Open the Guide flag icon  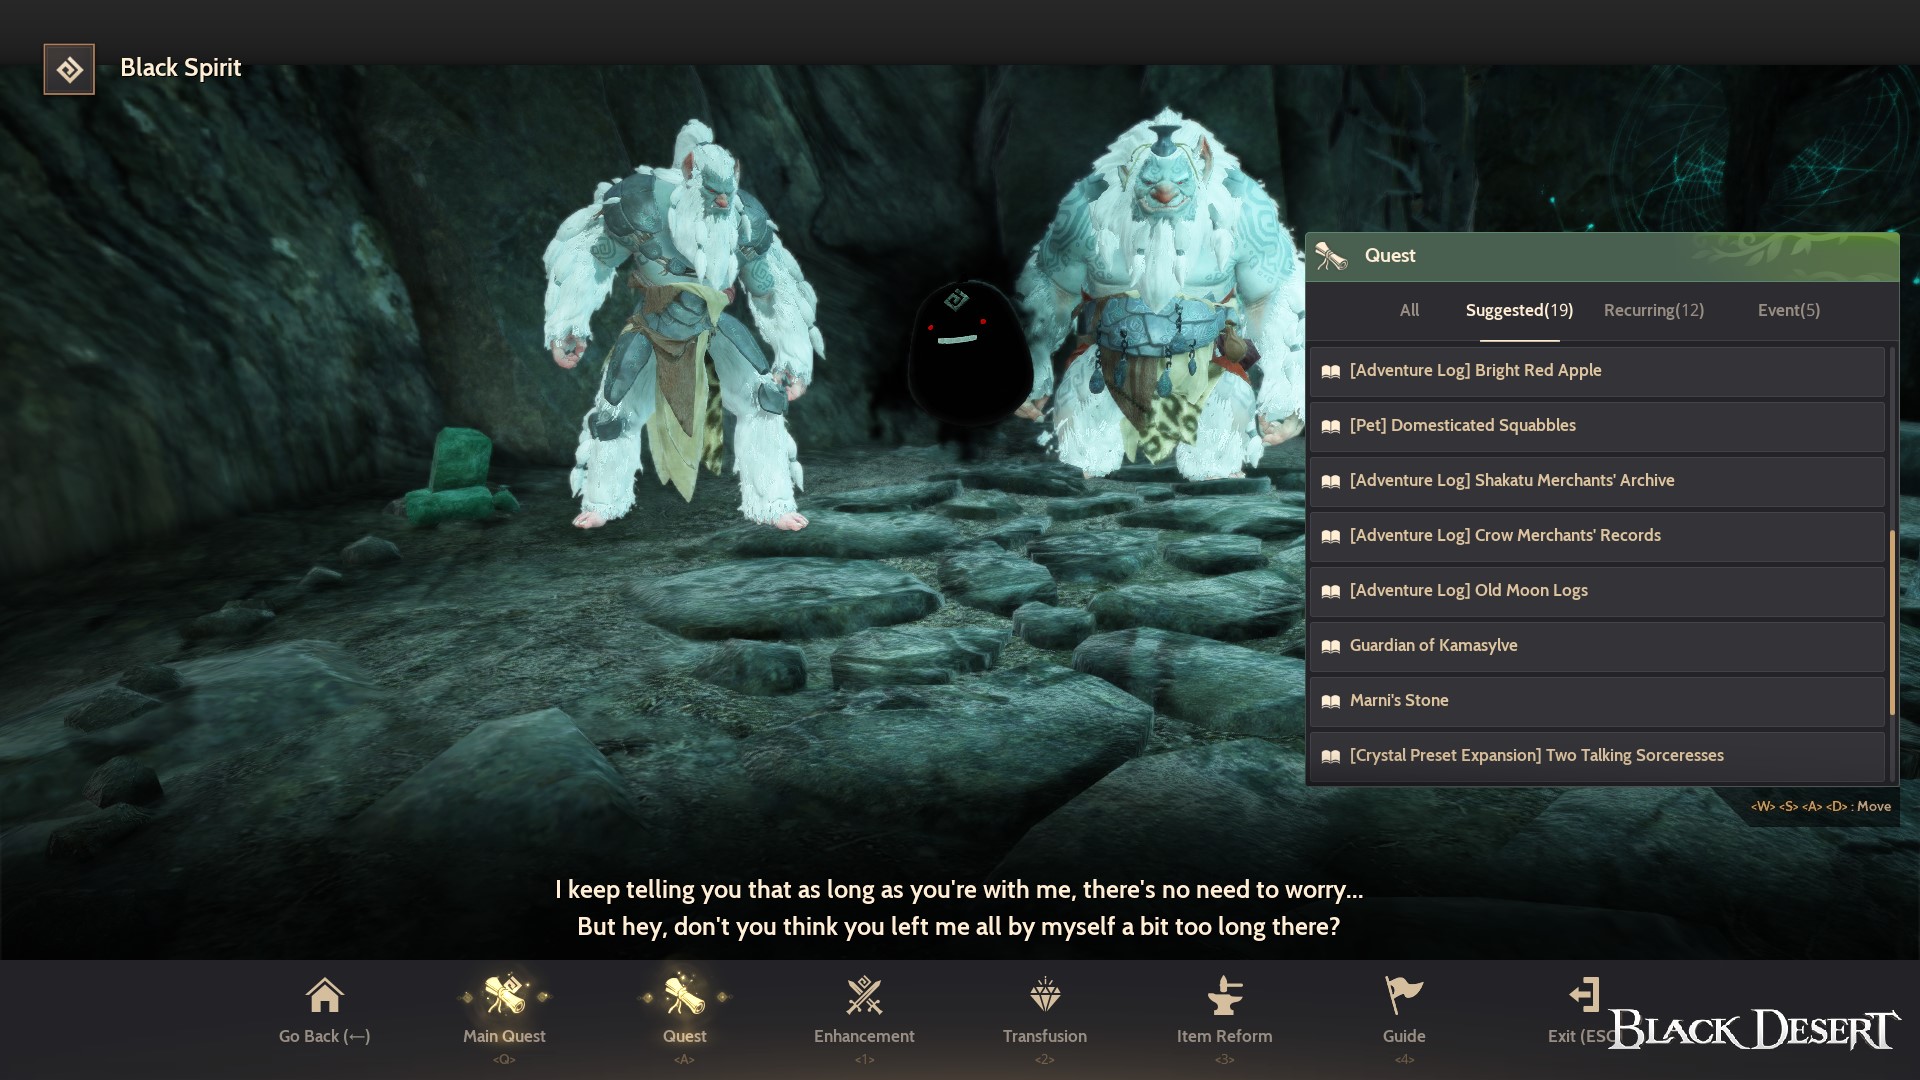coord(1404,995)
